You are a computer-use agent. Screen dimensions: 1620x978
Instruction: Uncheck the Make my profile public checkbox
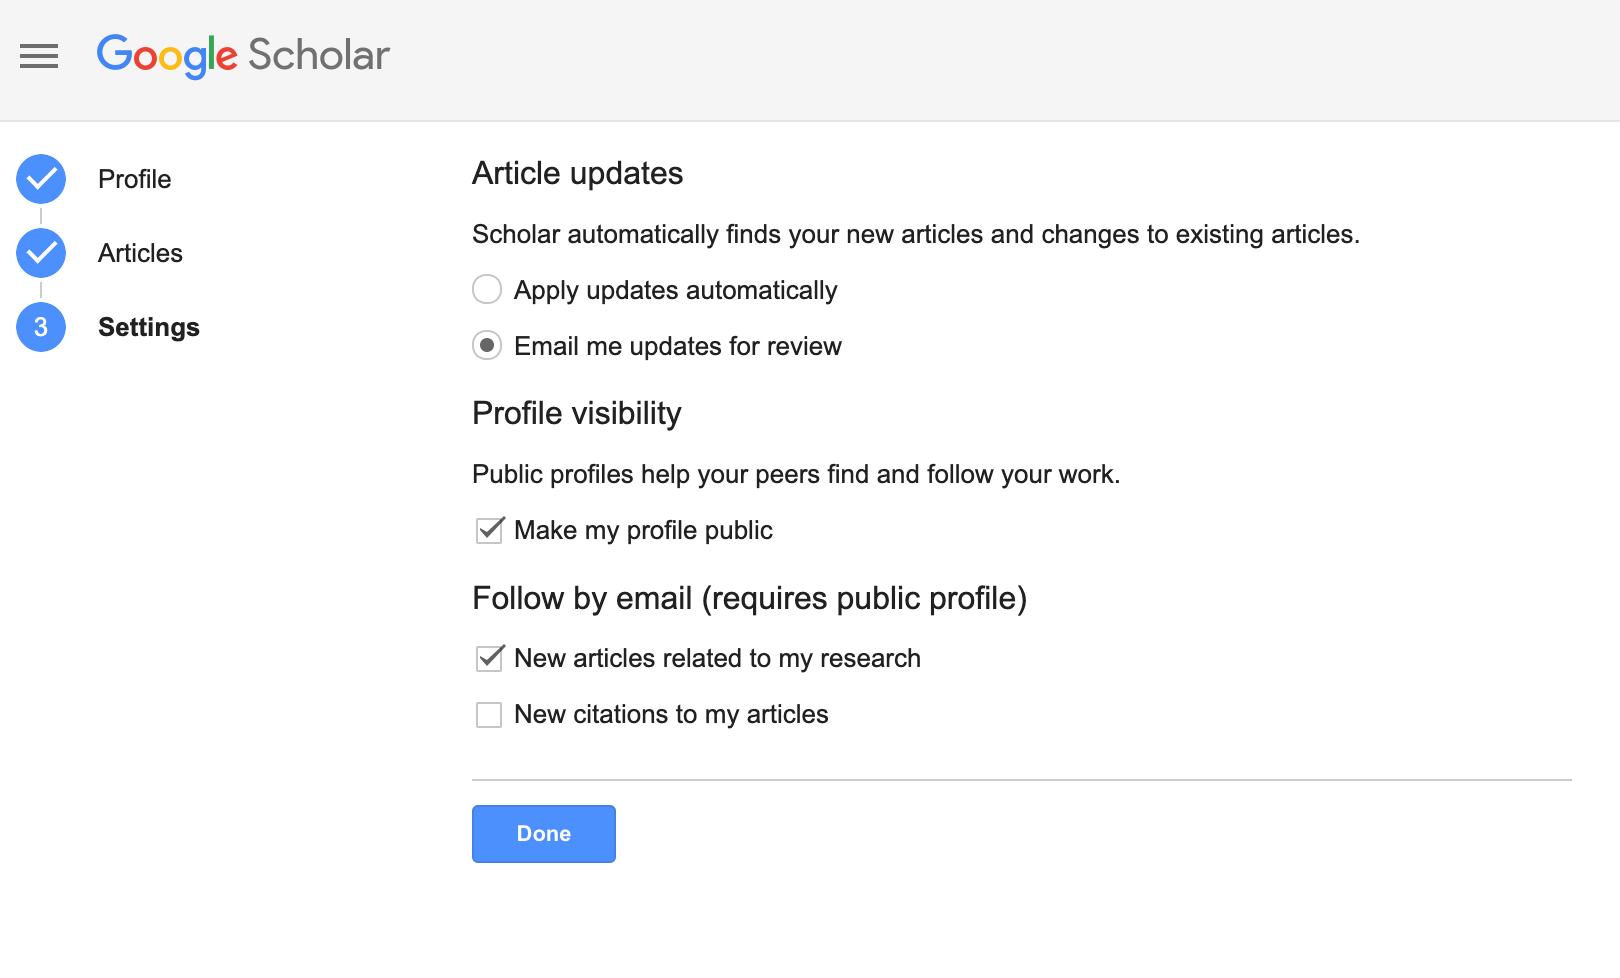[489, 530]
